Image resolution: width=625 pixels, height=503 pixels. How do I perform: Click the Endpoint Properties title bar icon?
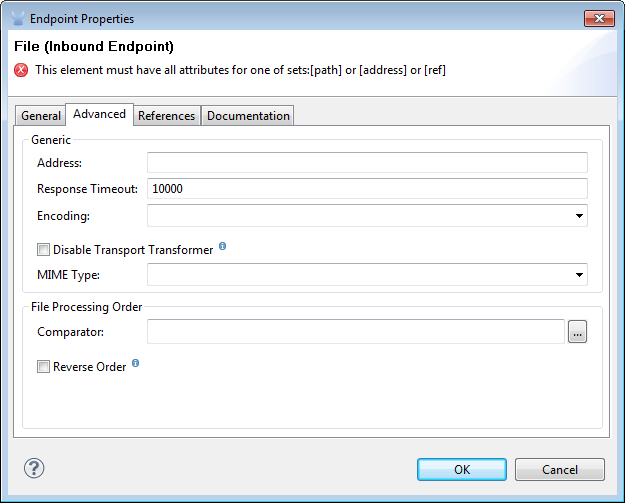tap(16, 18)
